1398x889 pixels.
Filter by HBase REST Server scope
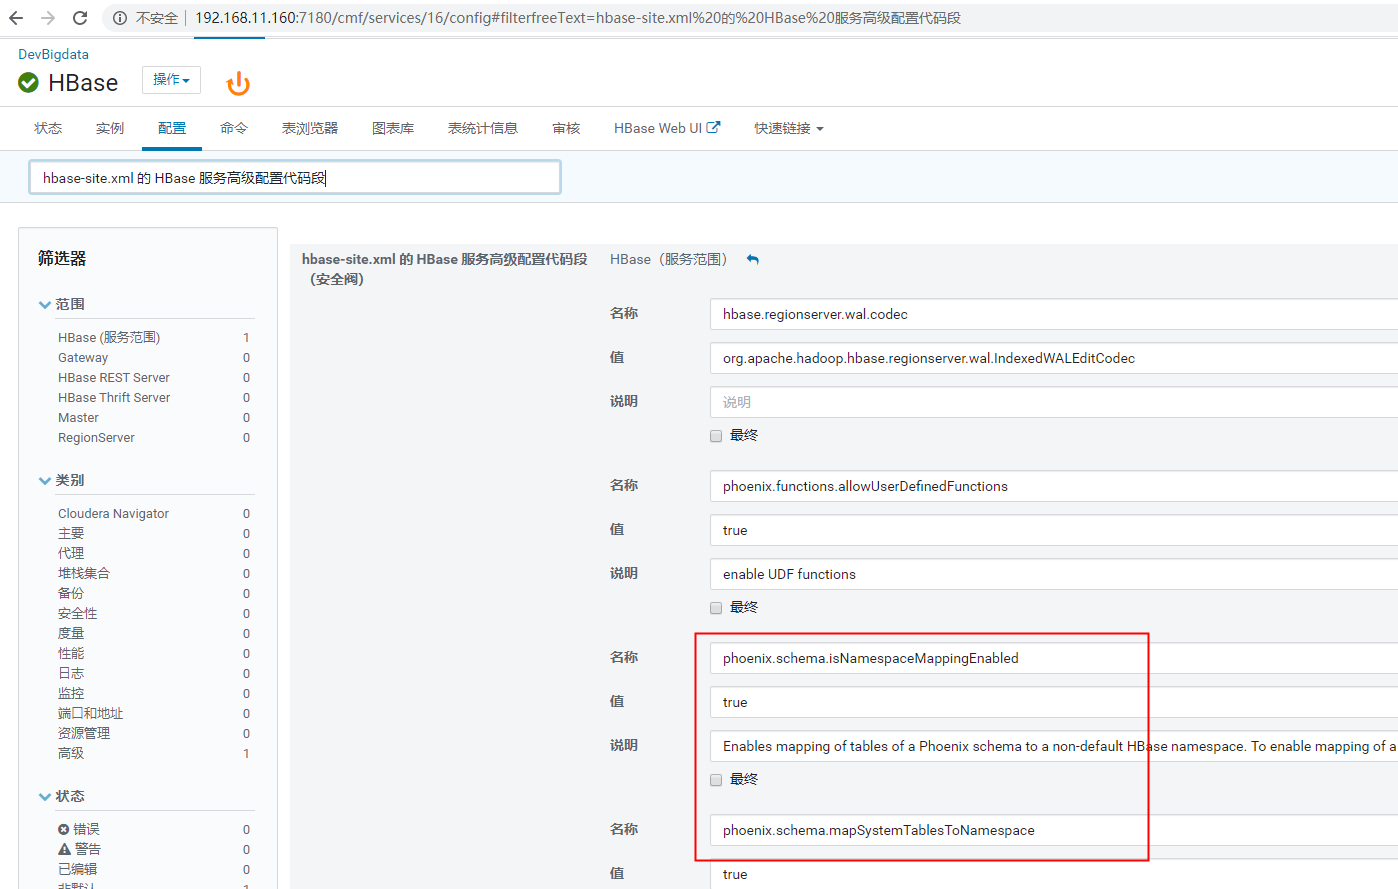point(114,377)
